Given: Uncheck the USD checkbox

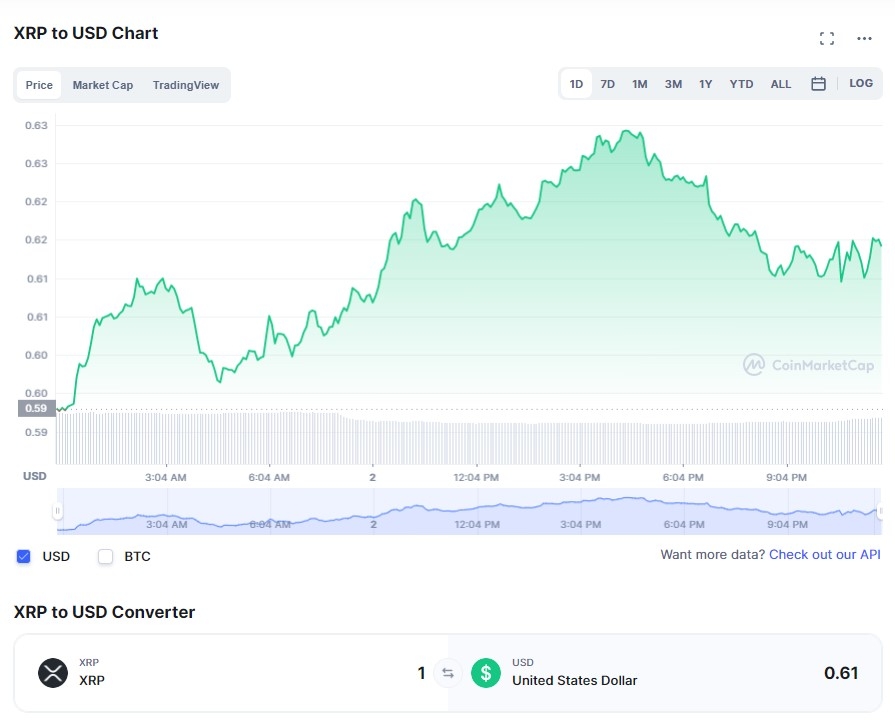Looking at the screenshot, I should (x=24, y=556).
